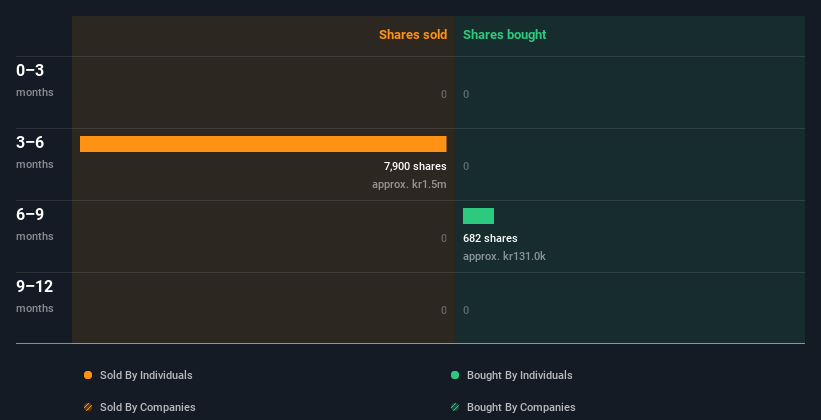Click the 6–9 months row label
Screen dimensions: 821x420
[x=35, y=224]
